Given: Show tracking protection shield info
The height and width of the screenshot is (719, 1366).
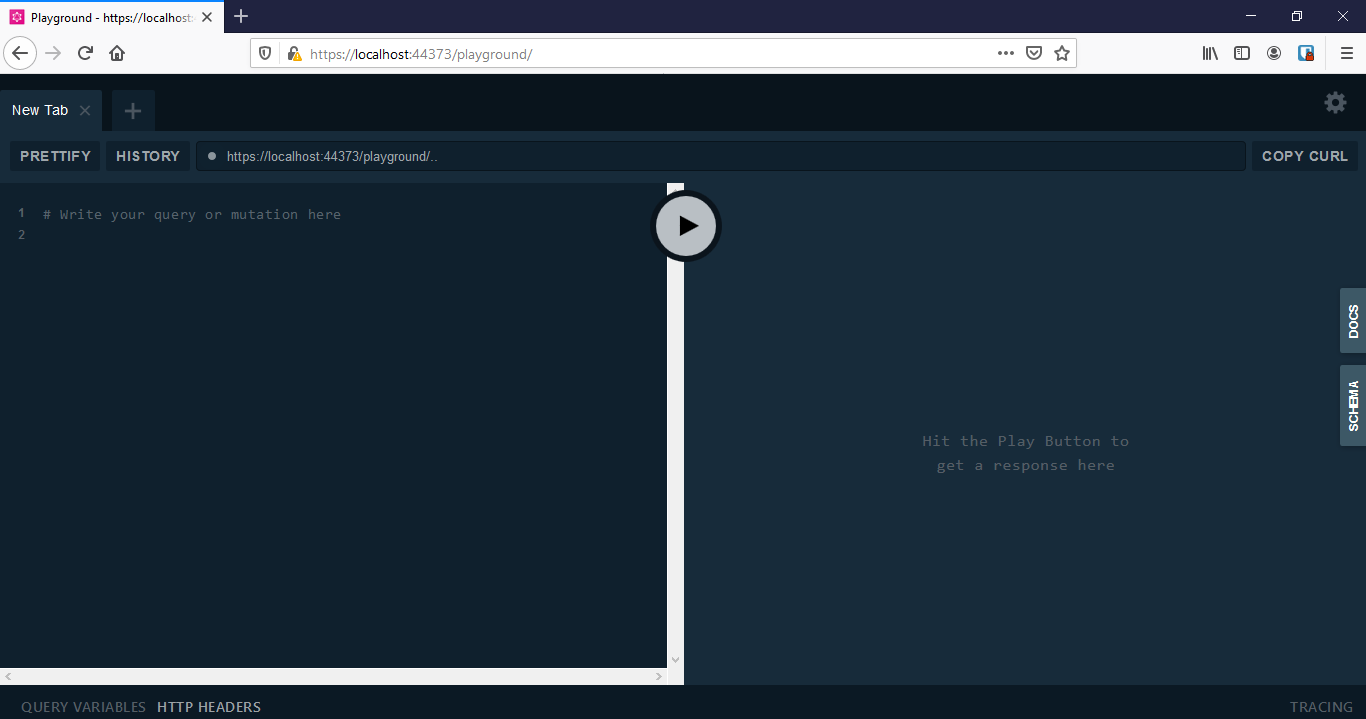Looking at the screenshot, I should (x=265, y=53).
